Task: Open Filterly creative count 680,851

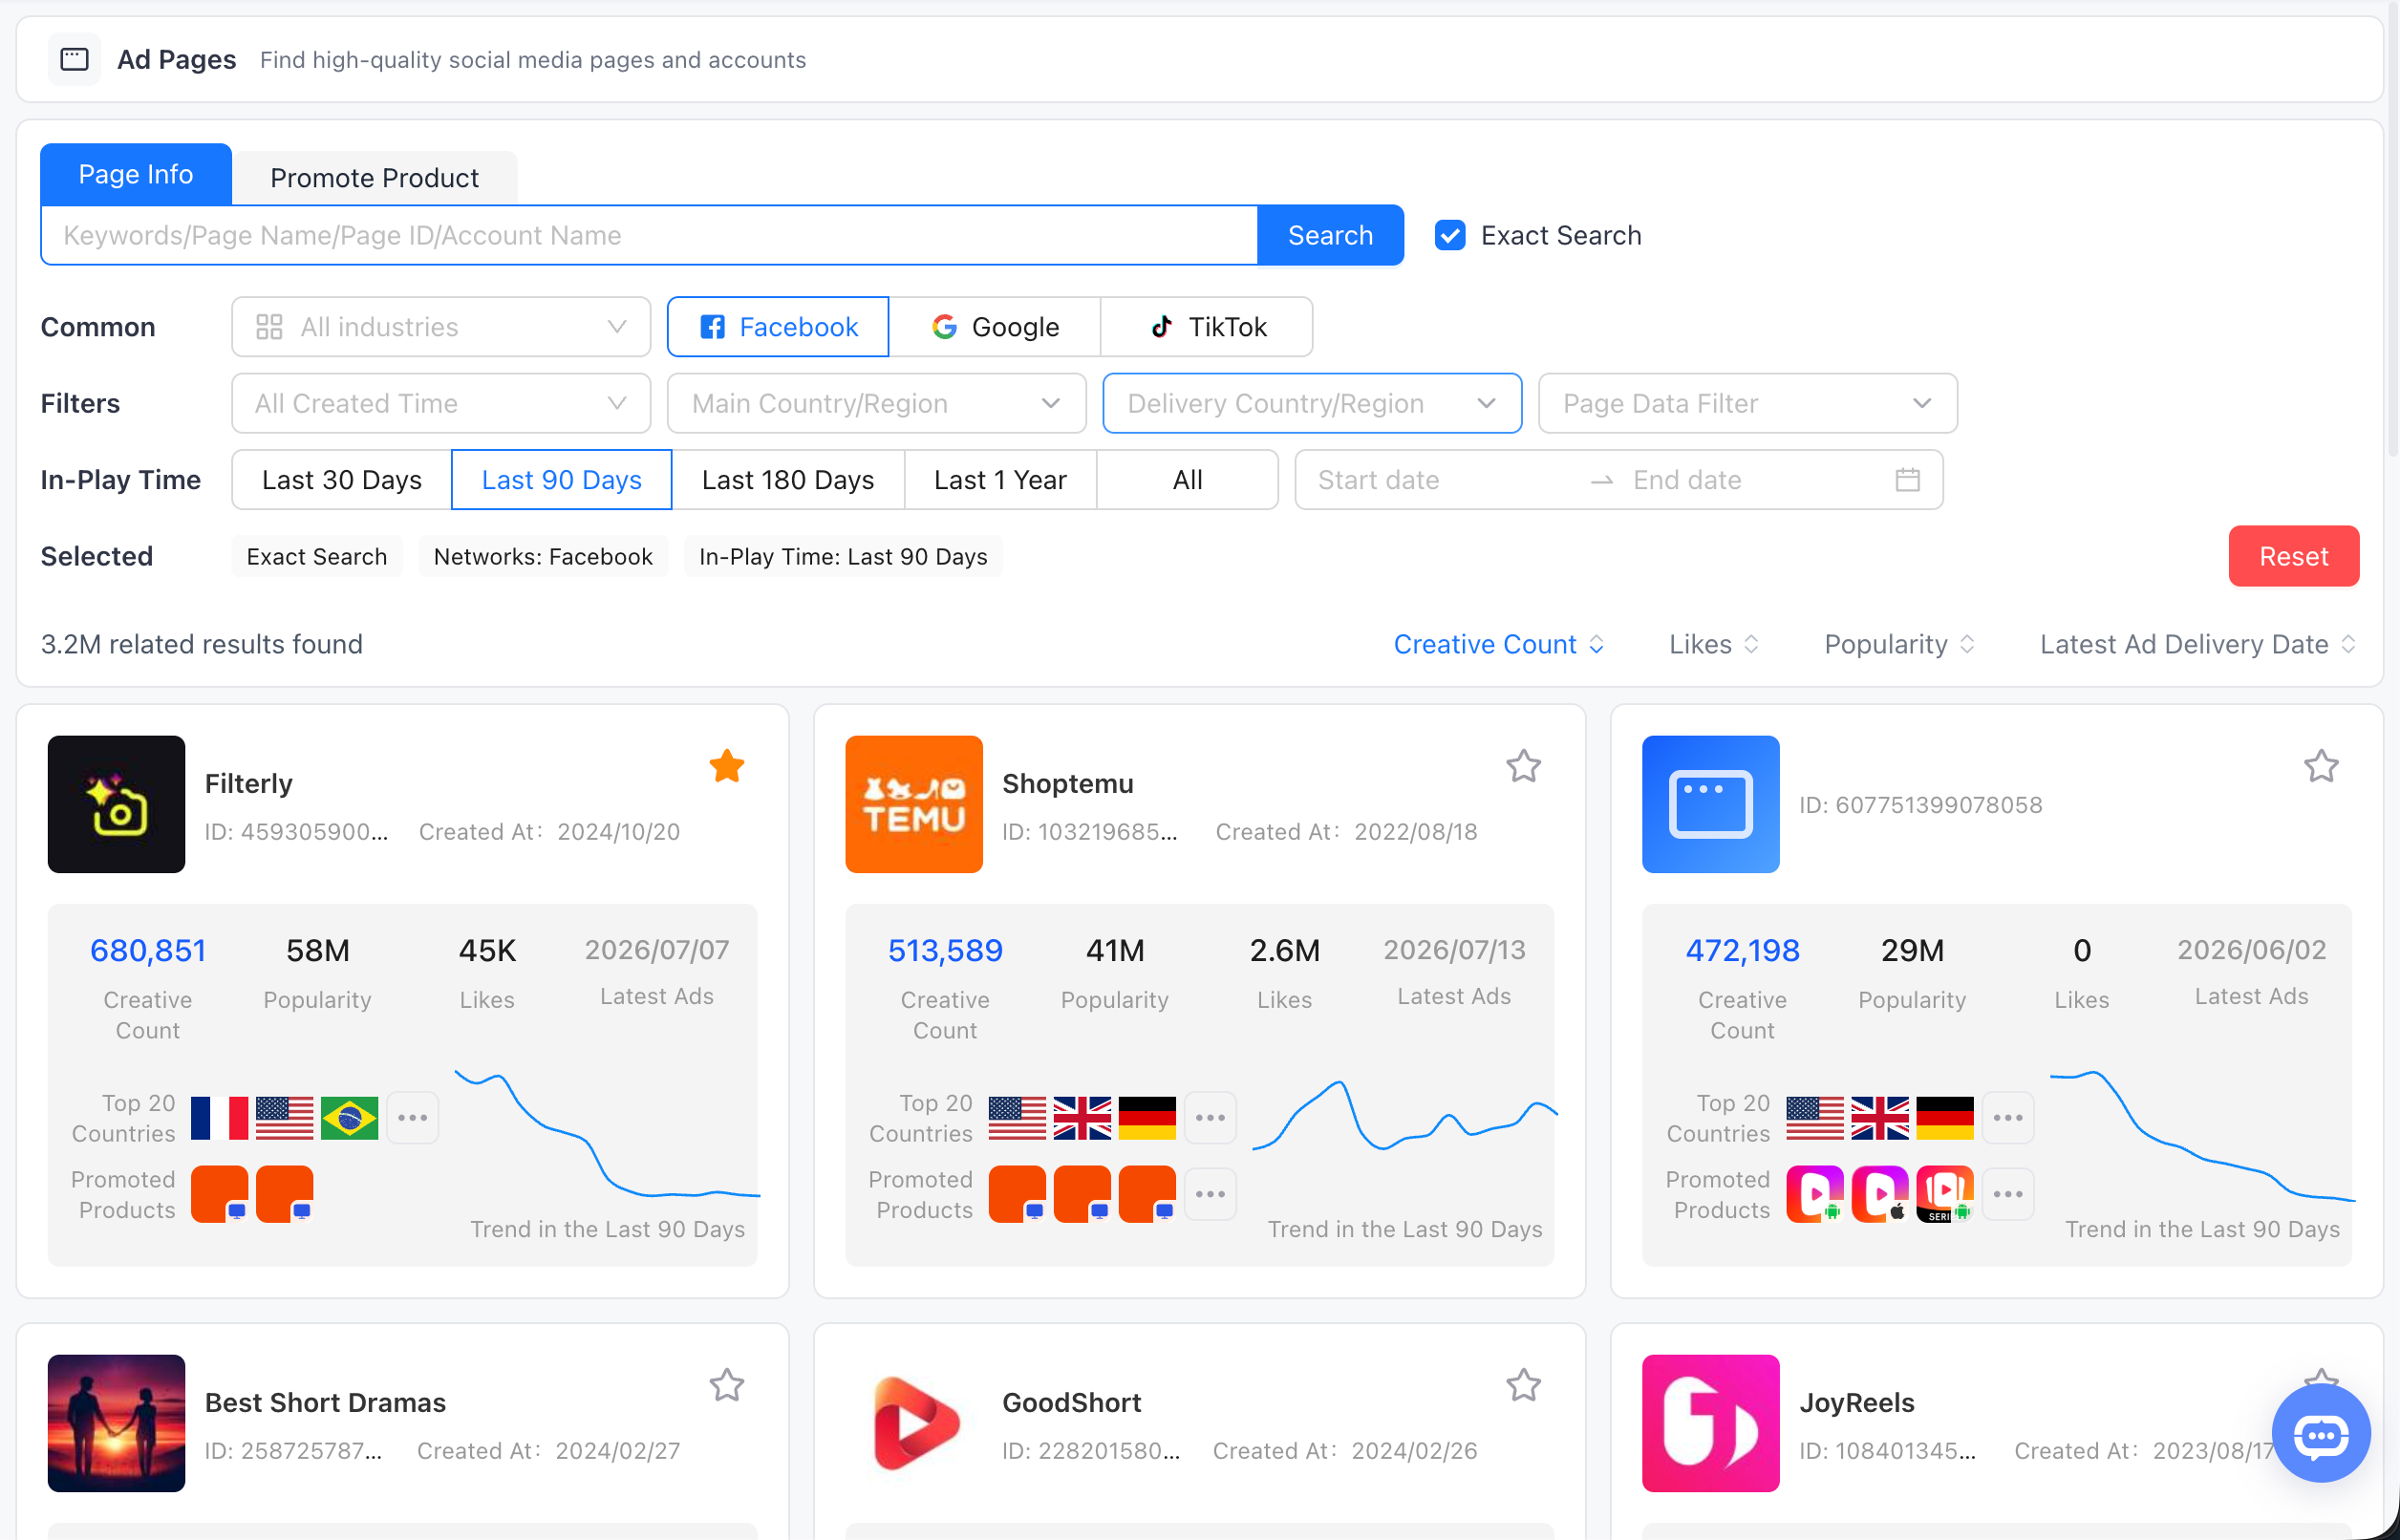Action: [x=148, y=950]
